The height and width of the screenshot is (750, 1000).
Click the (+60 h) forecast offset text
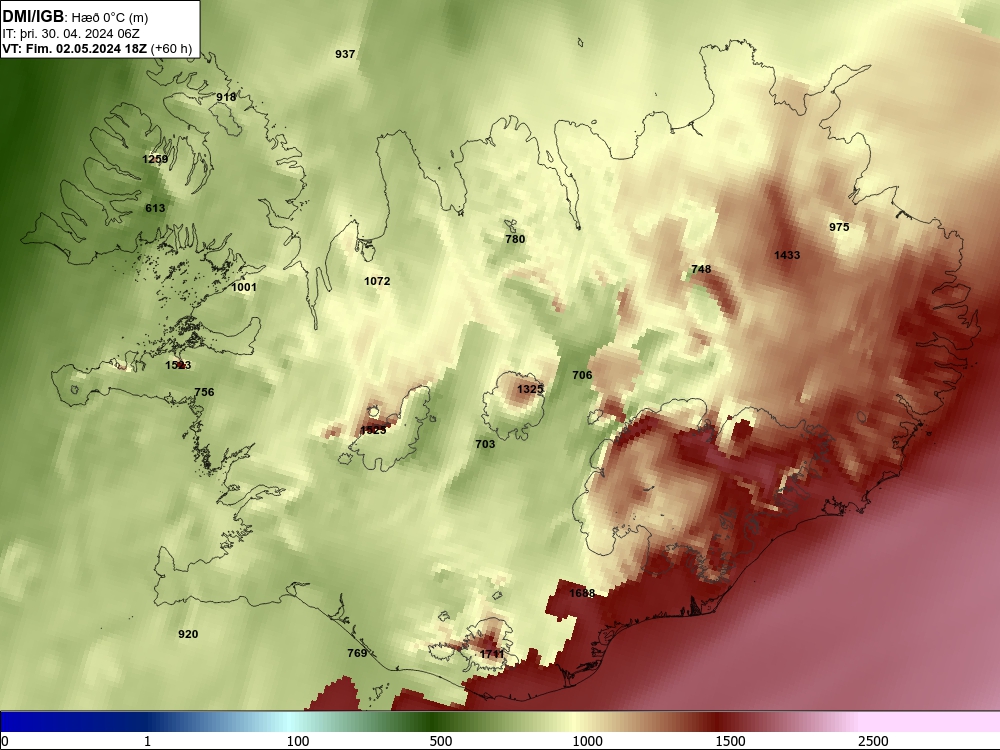172,49
